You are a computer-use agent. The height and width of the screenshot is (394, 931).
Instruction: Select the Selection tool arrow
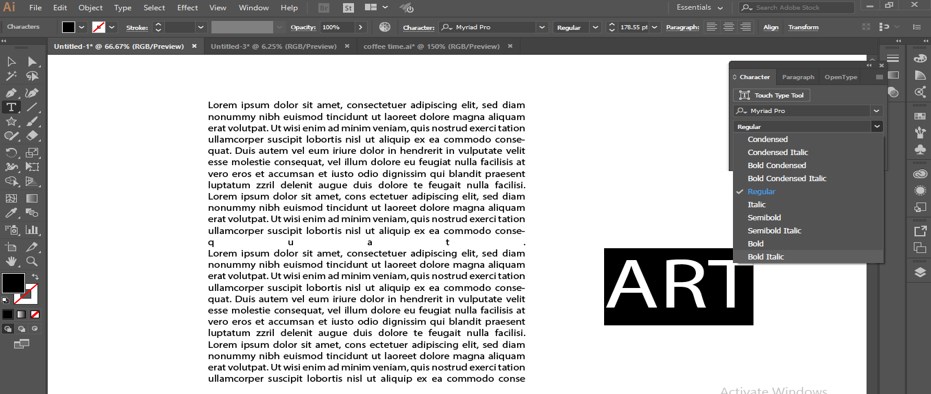coord(11,62)
